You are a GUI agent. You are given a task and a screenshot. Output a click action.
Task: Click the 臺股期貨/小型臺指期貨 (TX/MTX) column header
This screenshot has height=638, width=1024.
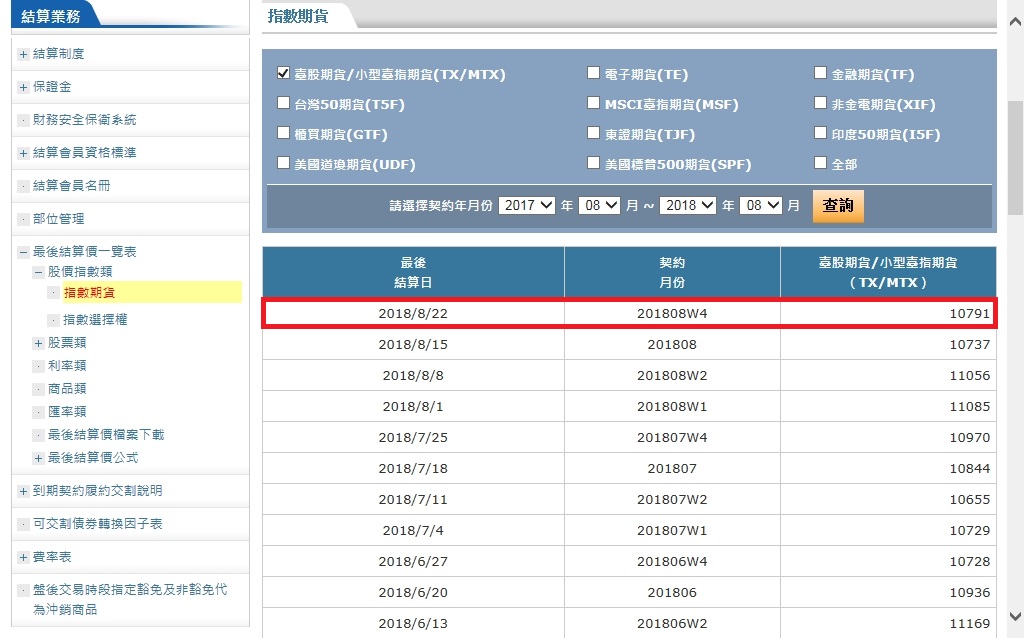point(888,272)
